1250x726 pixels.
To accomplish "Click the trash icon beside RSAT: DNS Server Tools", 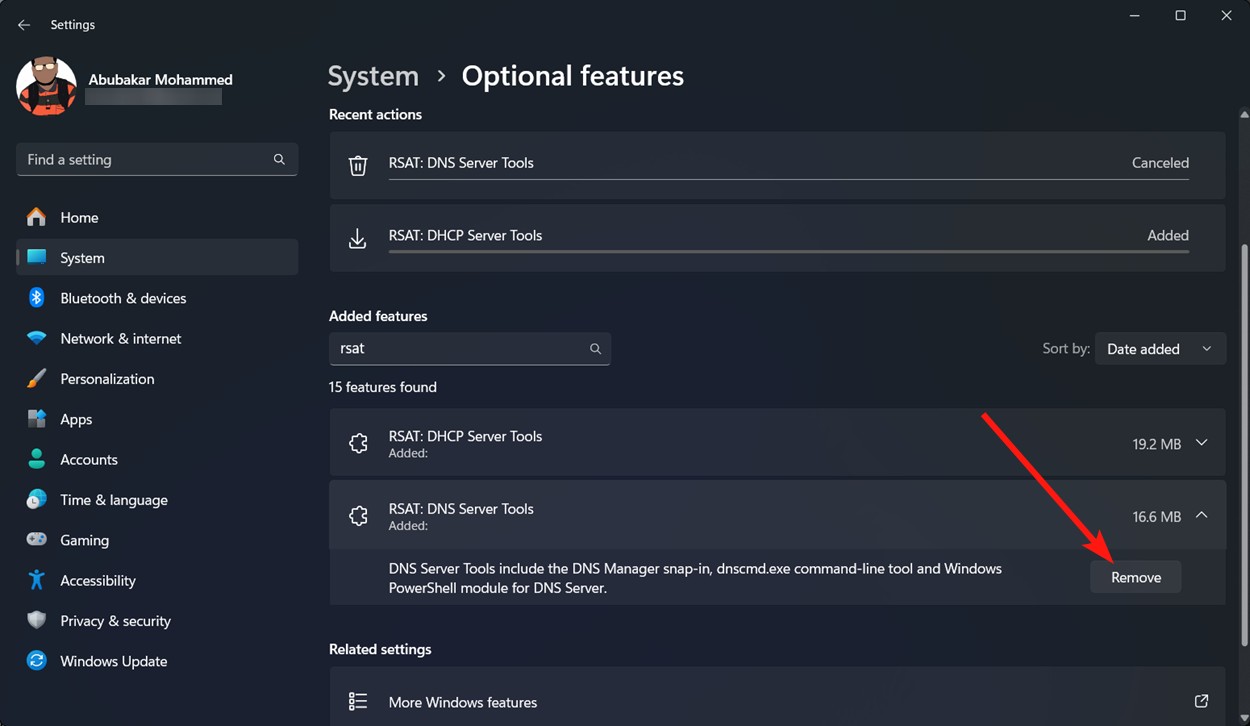I will pyautogui.click(x=358, y=165).
